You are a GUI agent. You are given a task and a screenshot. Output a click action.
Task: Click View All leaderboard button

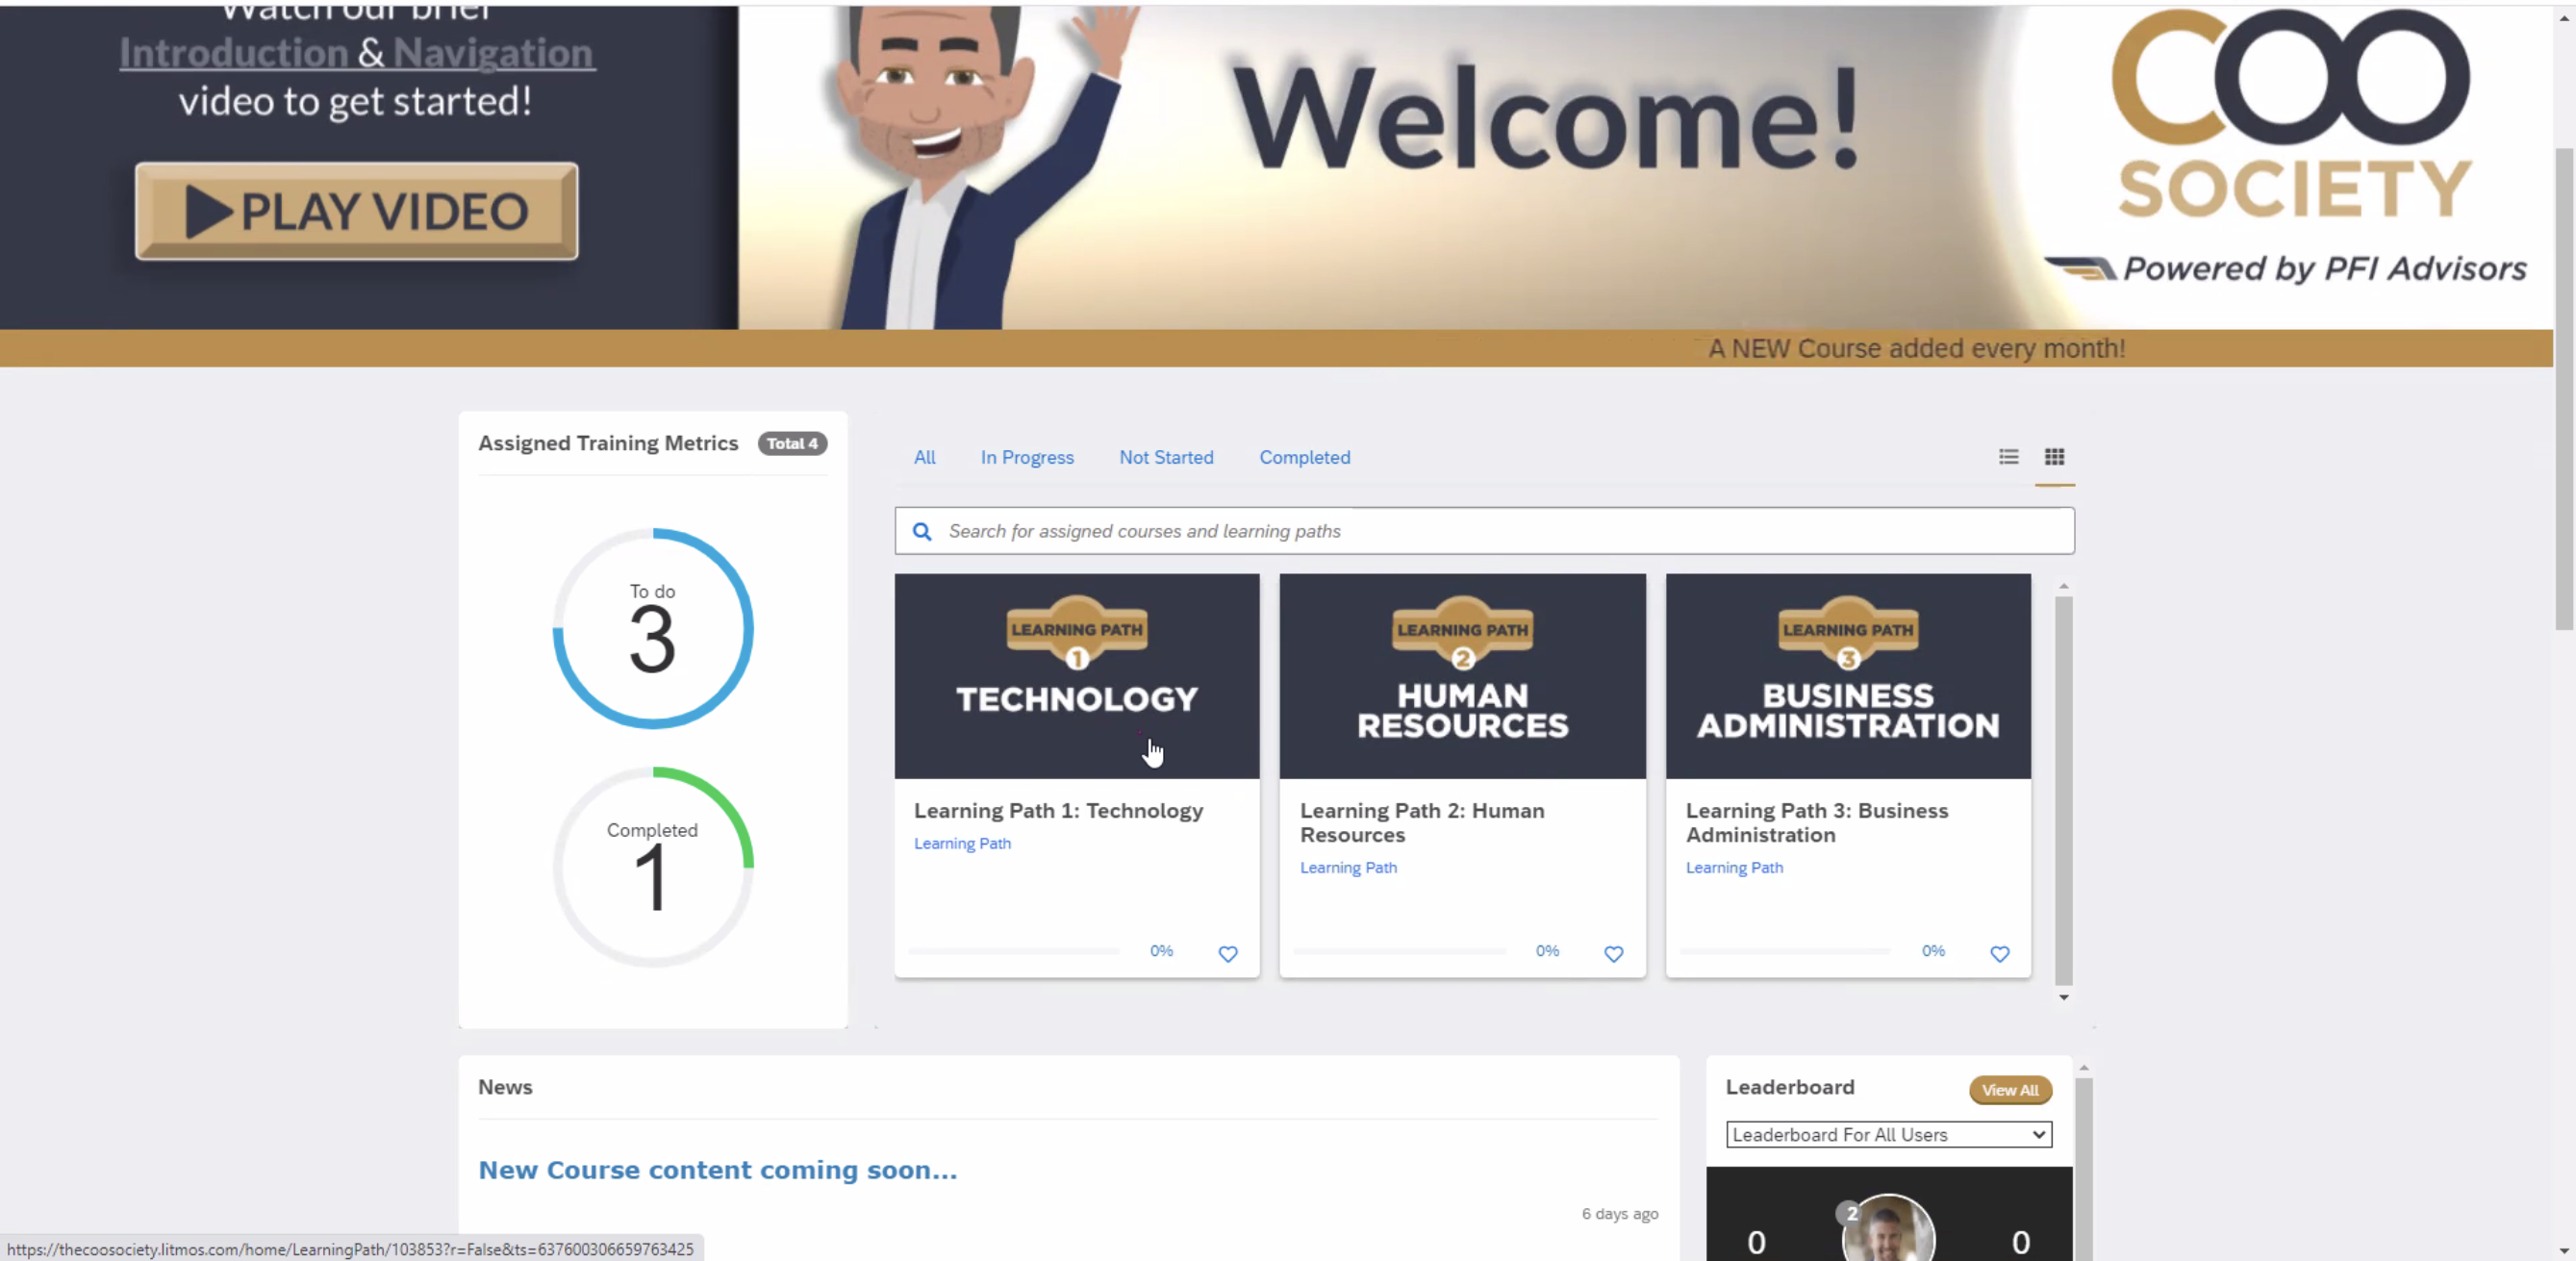click(x=2010, y=1090)
